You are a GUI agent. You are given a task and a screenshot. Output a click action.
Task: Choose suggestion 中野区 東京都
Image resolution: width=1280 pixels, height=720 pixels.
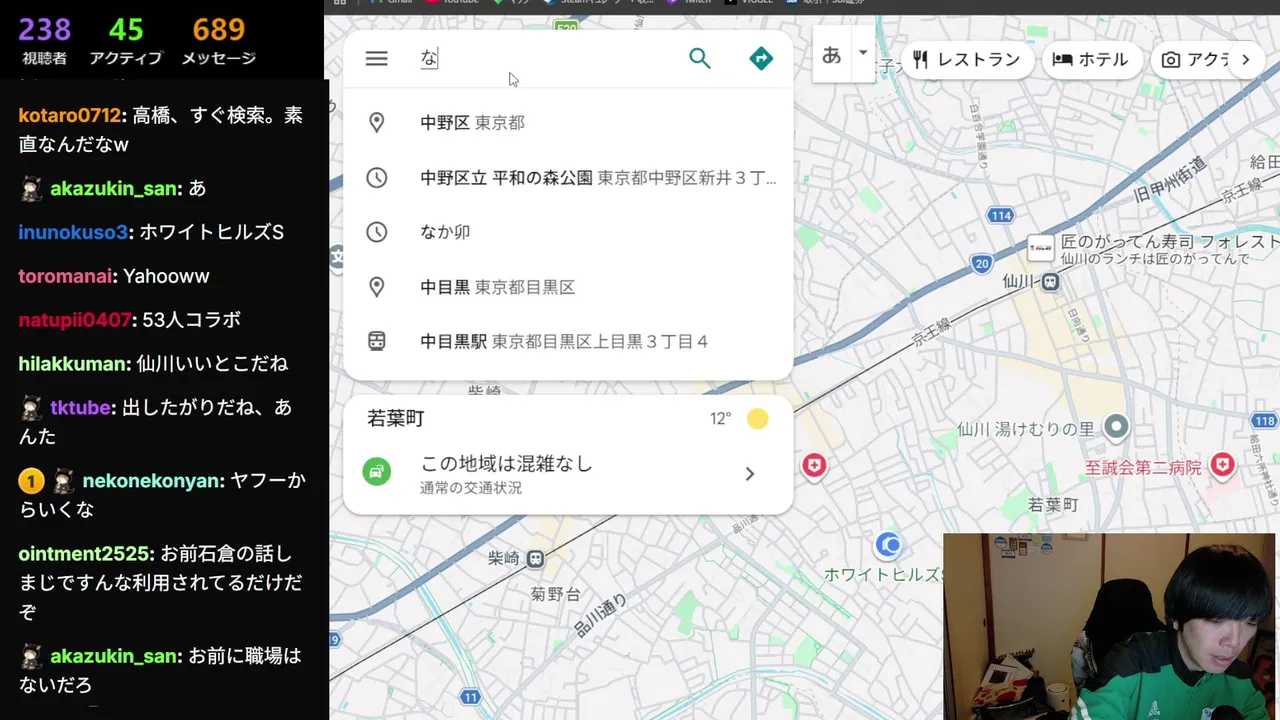point(568,123)
